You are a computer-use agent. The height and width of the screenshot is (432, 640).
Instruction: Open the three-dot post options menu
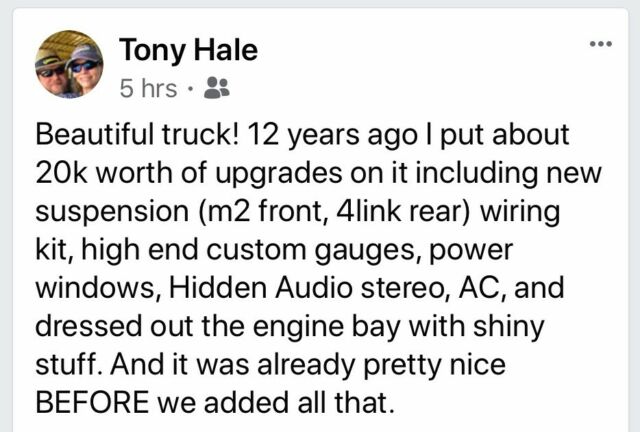pos(599,45)
